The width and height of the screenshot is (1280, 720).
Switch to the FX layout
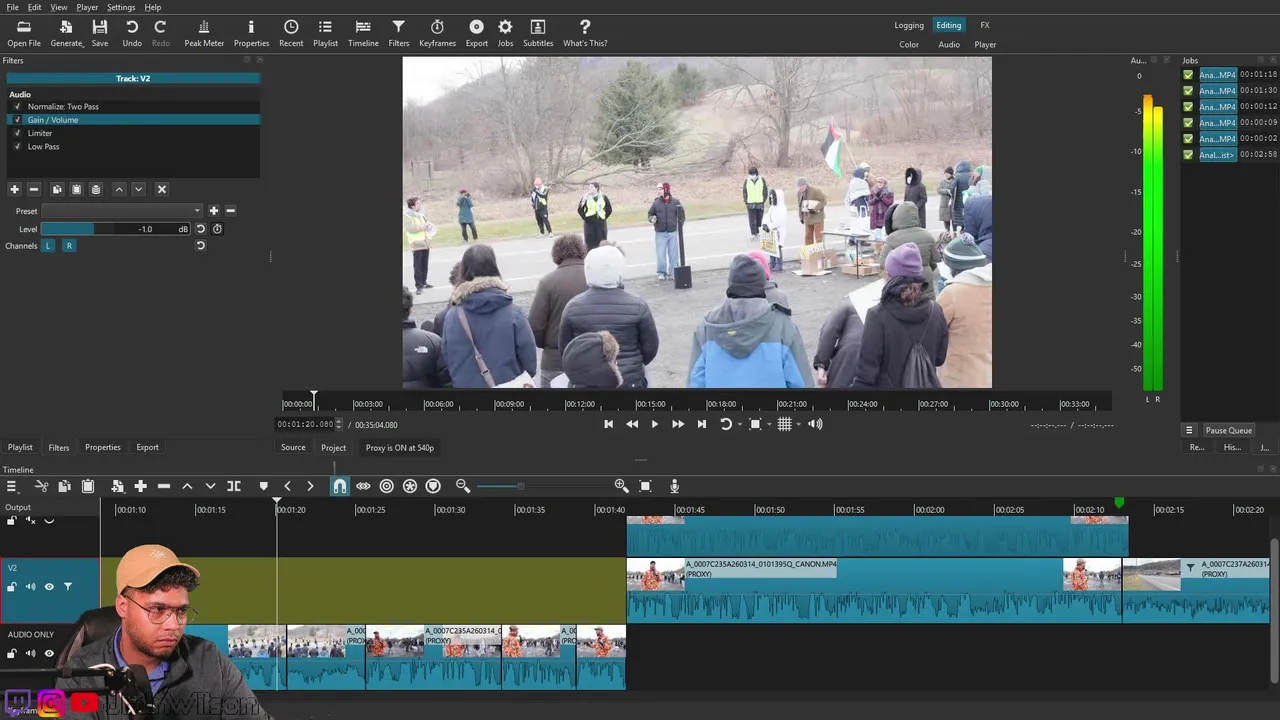point(985,25)
